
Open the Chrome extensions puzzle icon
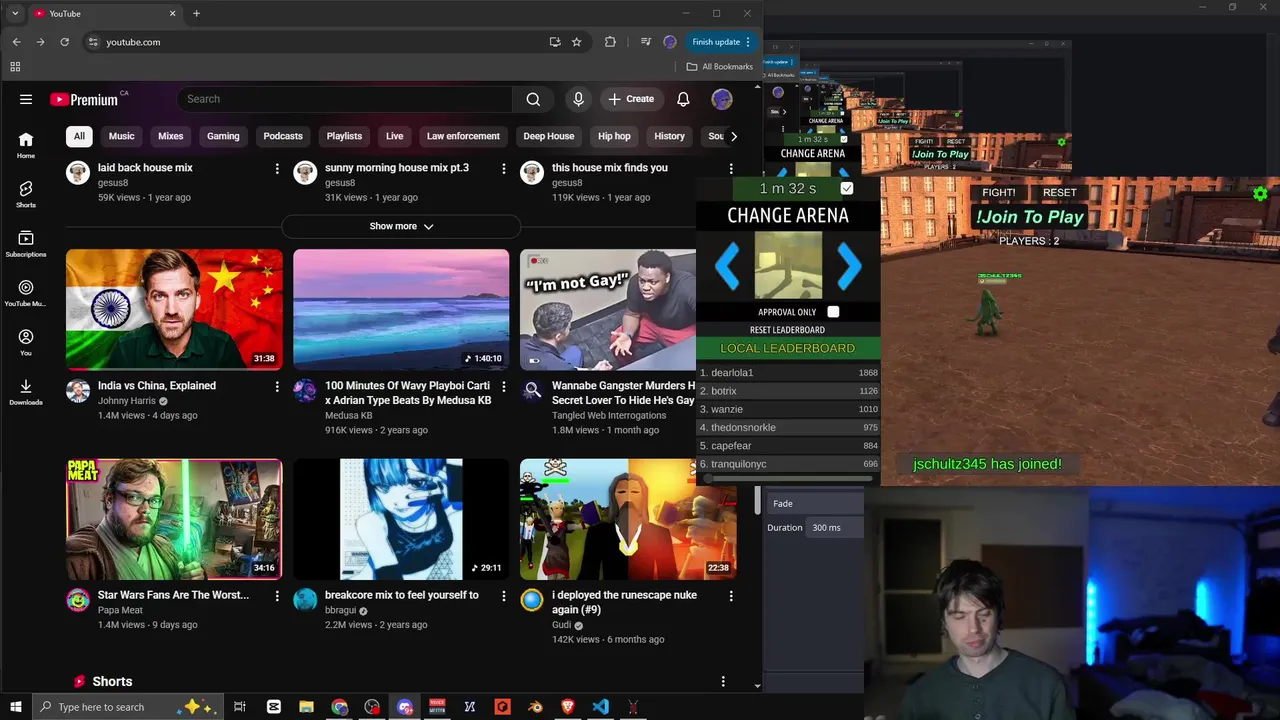610,42
